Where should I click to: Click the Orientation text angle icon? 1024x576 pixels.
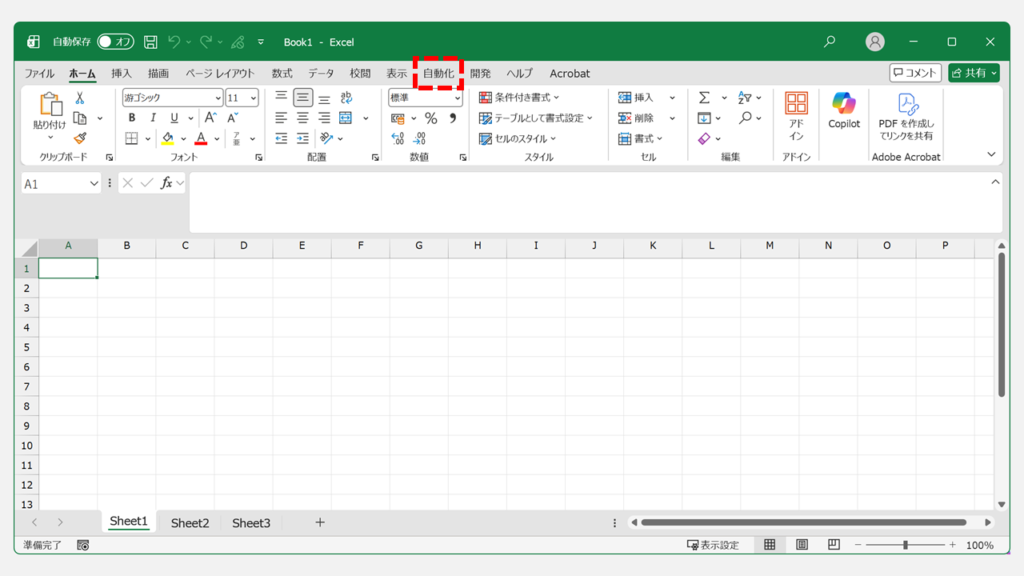[x=327, y=138]
